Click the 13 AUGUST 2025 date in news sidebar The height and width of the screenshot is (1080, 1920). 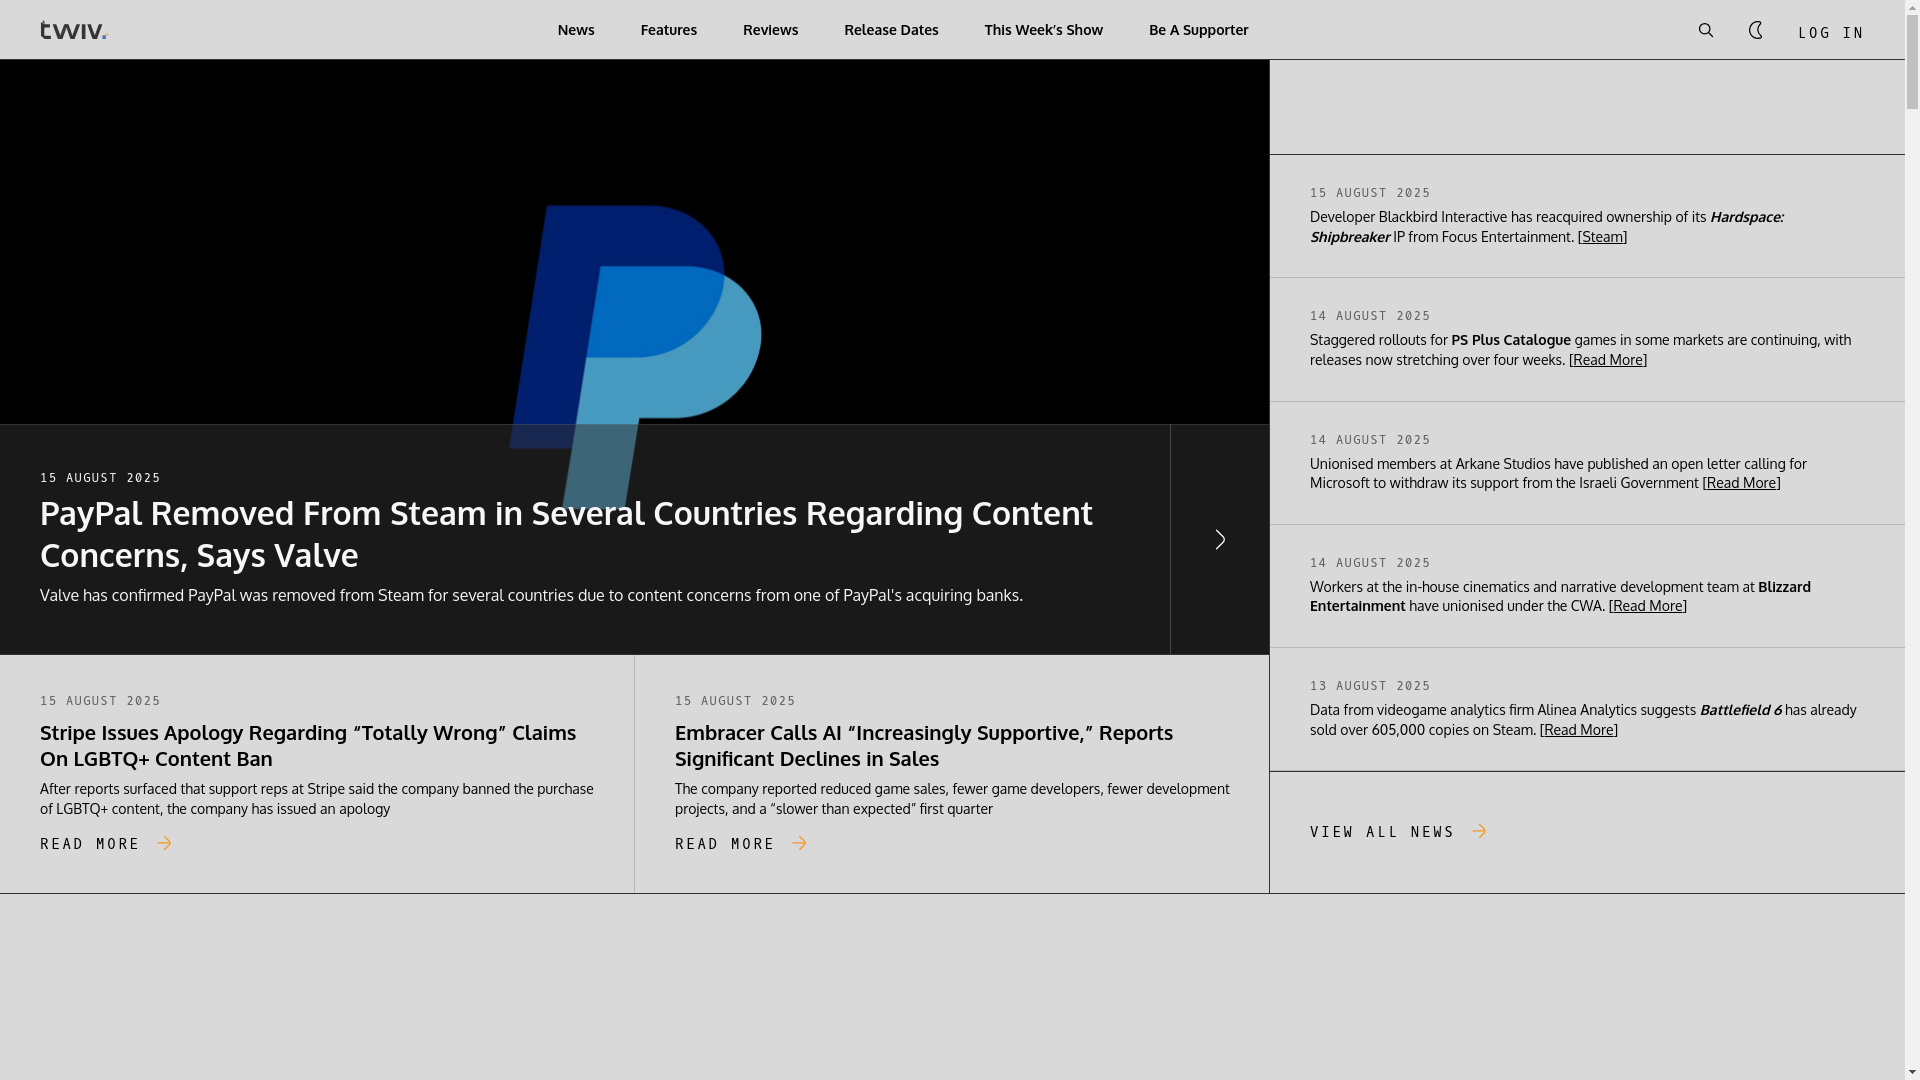coord(1370,686)
